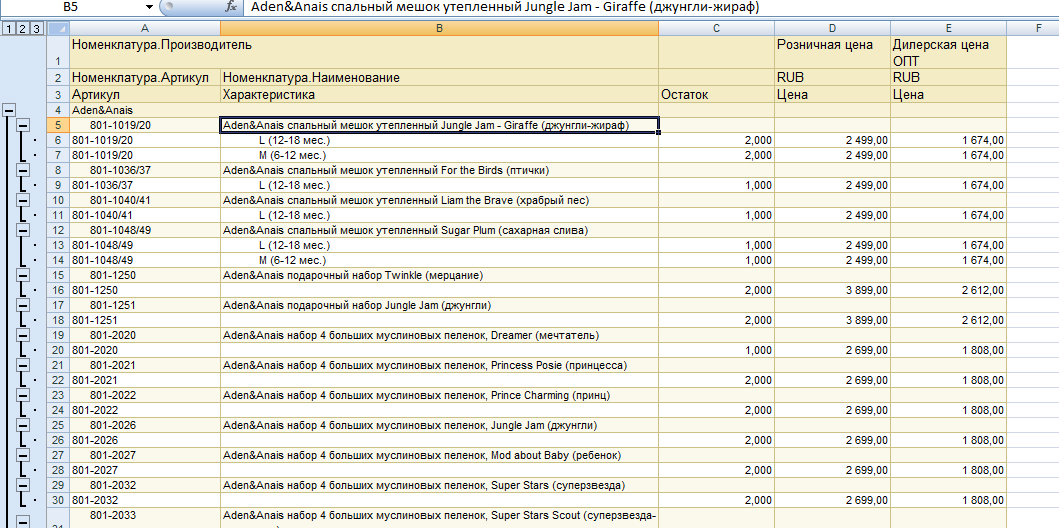This screenshot has height=528, width=1059.
Task: Select the Princess Posie product cell
Action: [439, 365]
